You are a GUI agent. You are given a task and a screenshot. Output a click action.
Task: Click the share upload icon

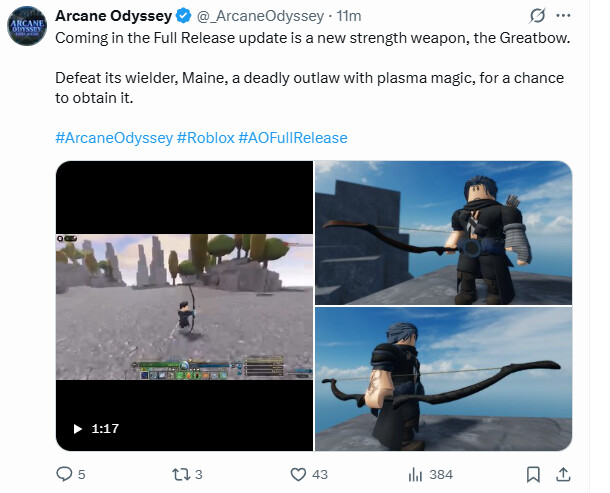click(x=563, y=474)
